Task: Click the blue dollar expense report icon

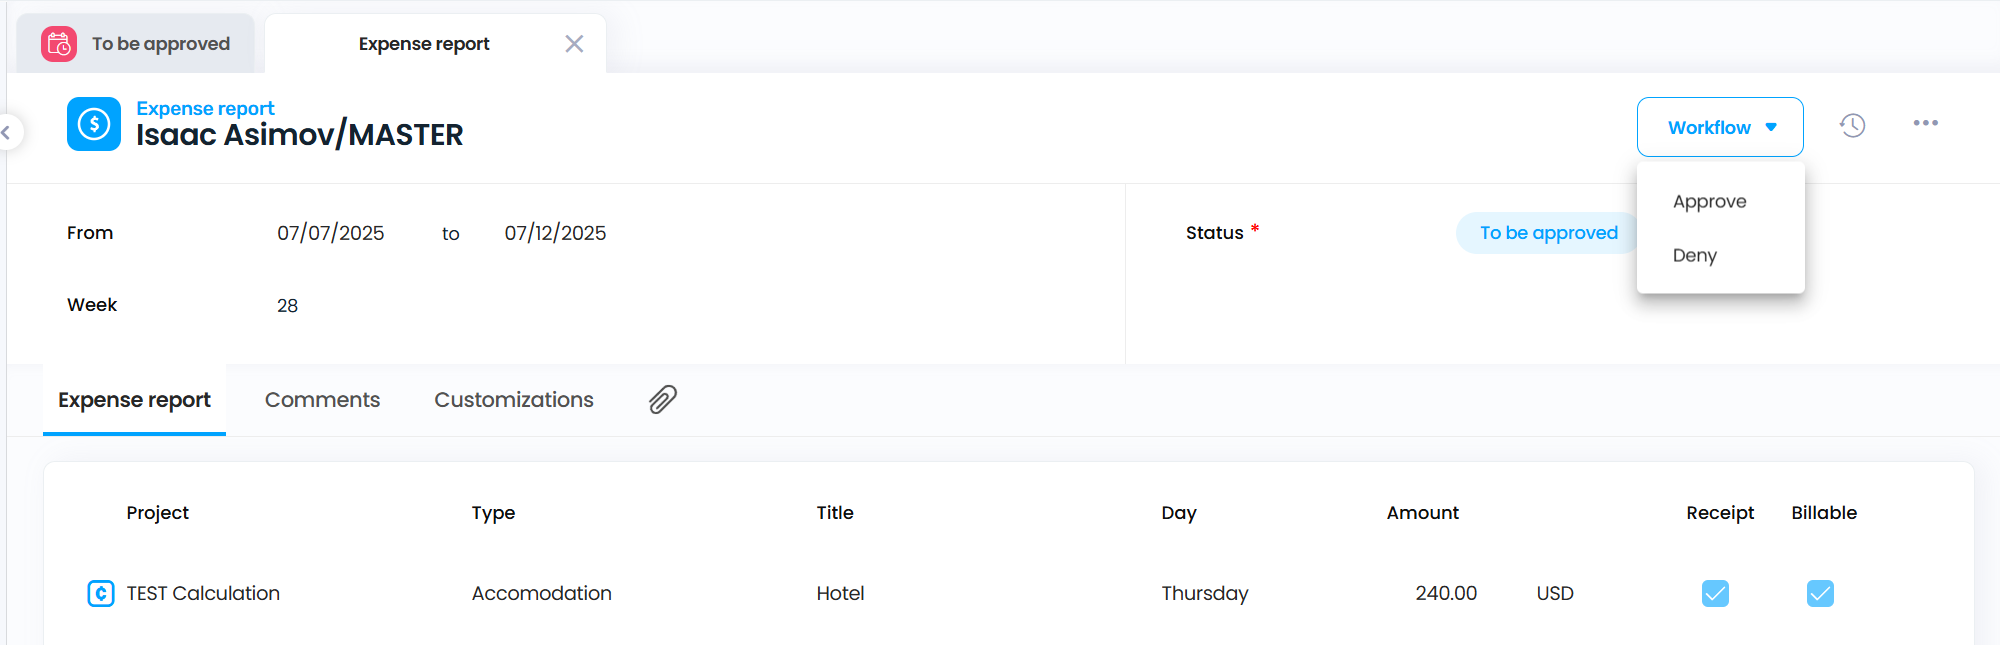Action: coord(94,124)
